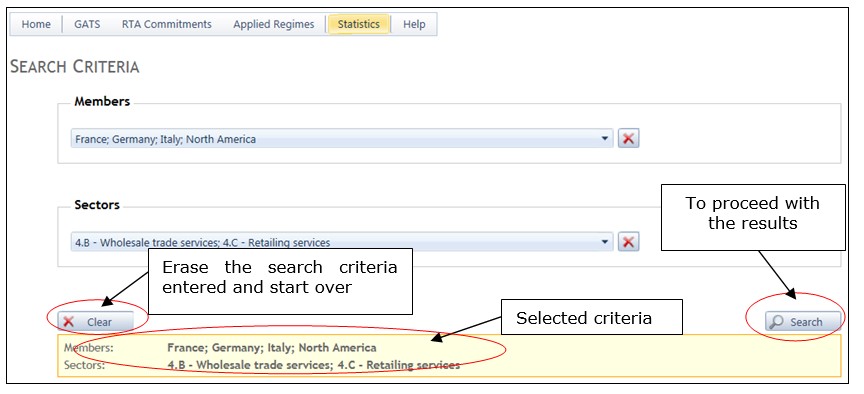Click the magnifier icon on Search button
This screenshot has height=394, width=864.
click(x=776, y=322)
